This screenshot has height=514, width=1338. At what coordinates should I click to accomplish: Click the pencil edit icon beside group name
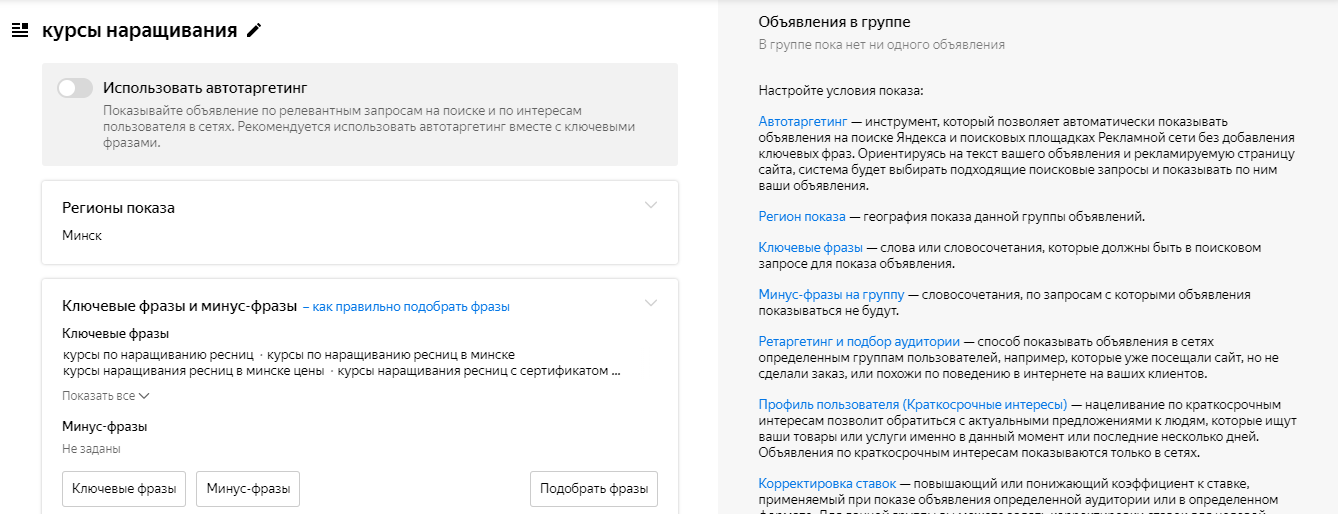(x=254, y=30)
